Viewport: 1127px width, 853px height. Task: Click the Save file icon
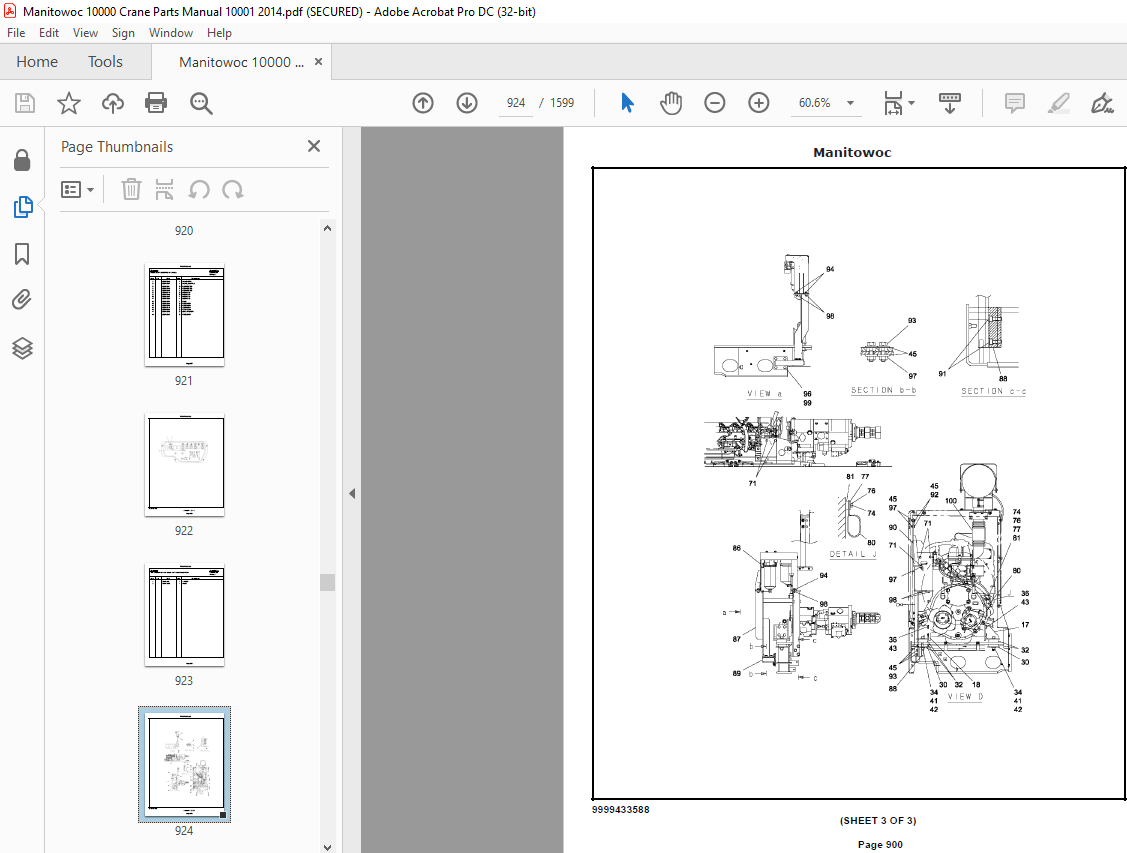click(24, 103)
